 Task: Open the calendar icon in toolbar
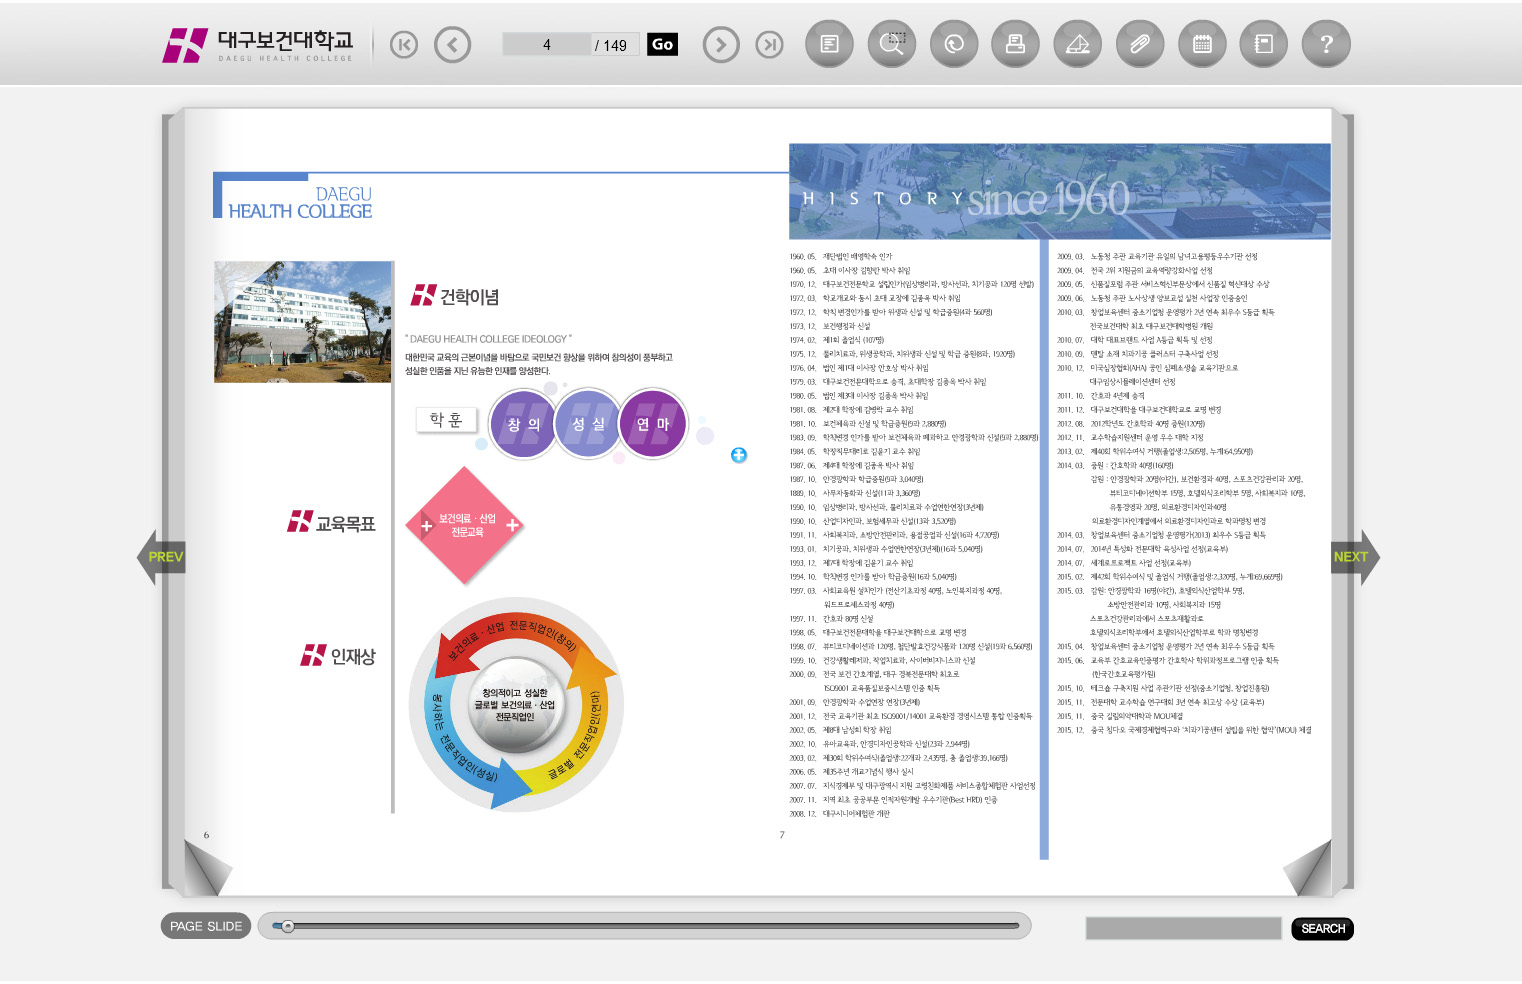[x=1202, y=45]
